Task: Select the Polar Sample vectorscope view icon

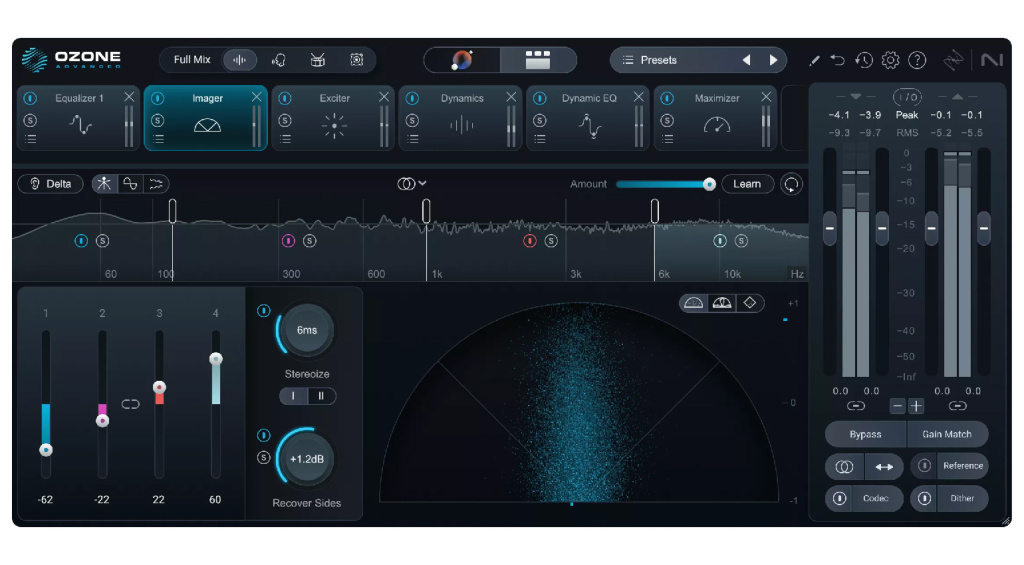Action: pyautogui.click(x=694, y=303)
